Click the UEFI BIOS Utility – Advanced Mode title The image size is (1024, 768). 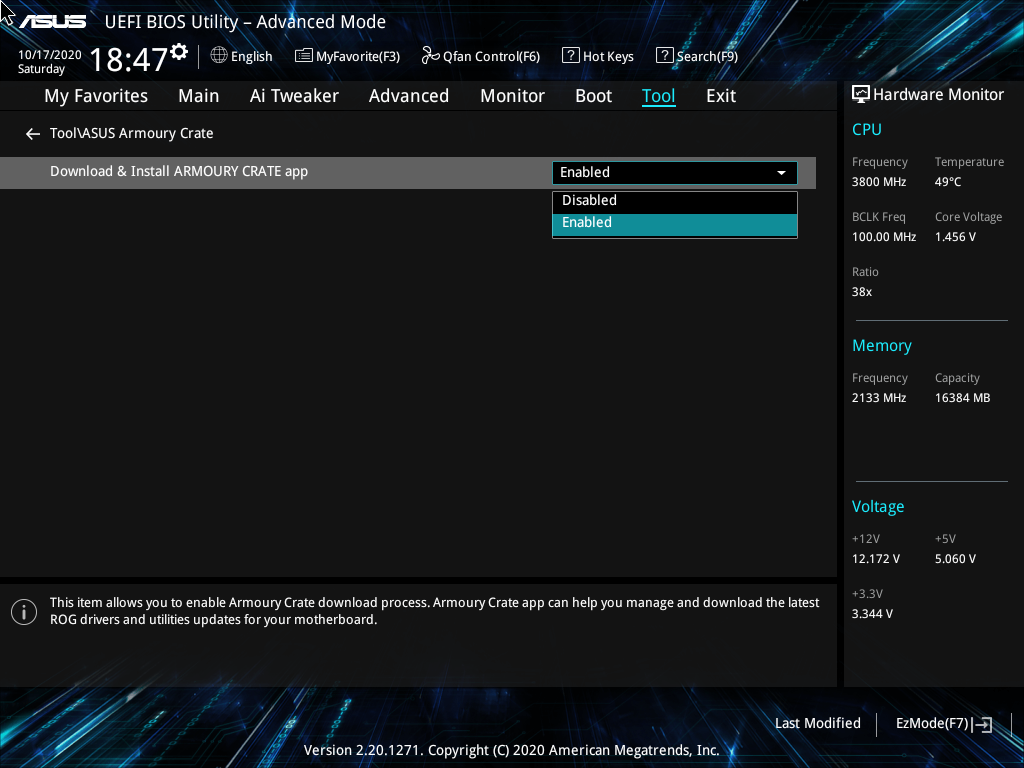245,22
